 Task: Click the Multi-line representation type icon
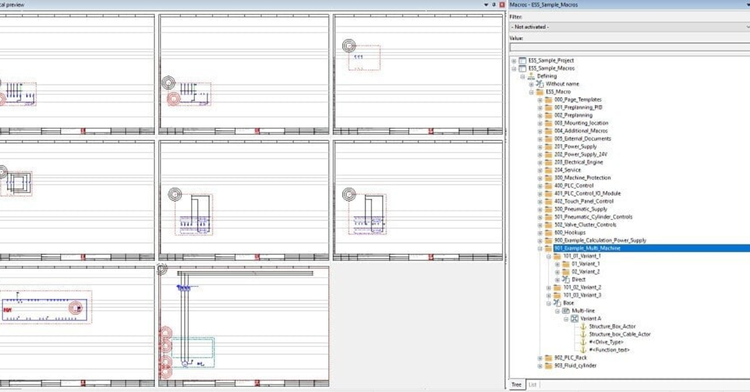coord(565,311)
